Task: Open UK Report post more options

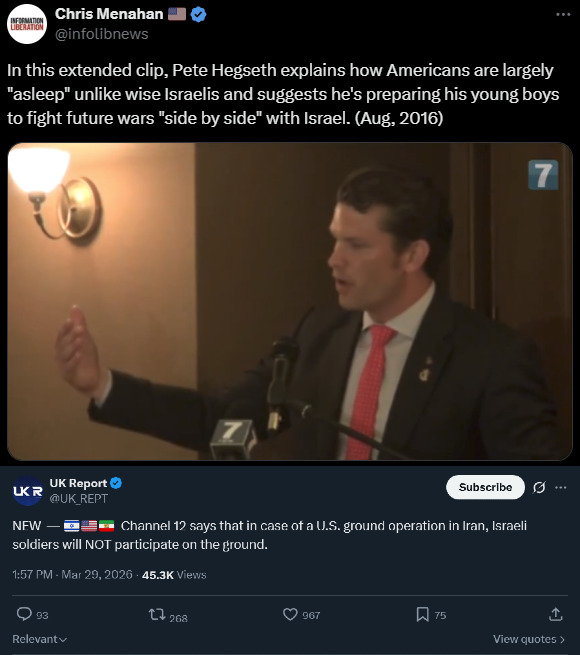Action: pyautogui.click(x=560, y=487)
